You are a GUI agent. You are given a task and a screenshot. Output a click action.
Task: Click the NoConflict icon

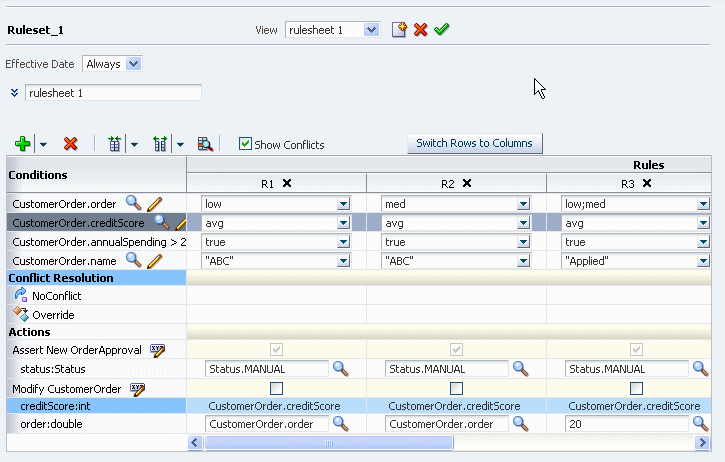click(x=21, y=295)
